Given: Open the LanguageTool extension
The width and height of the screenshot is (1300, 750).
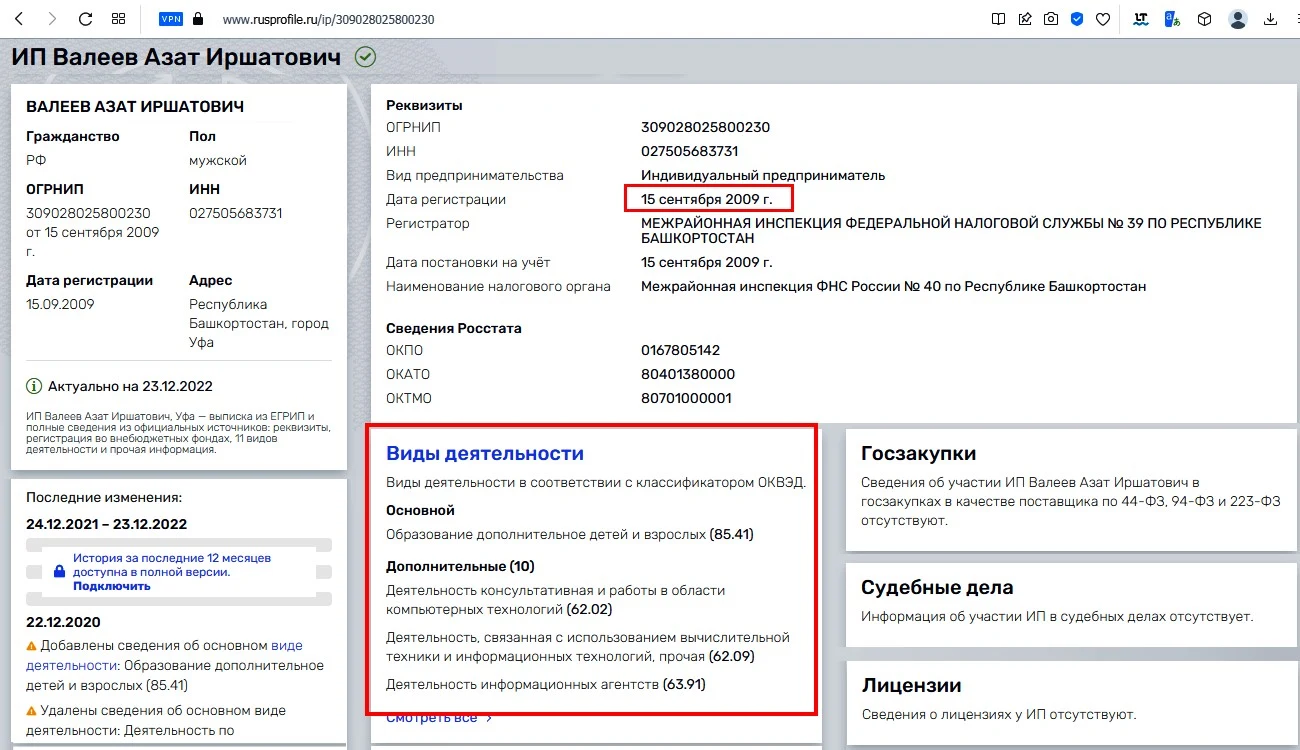Looking at the screenshot, I should pyautogui.click(x=1141, y=19).
